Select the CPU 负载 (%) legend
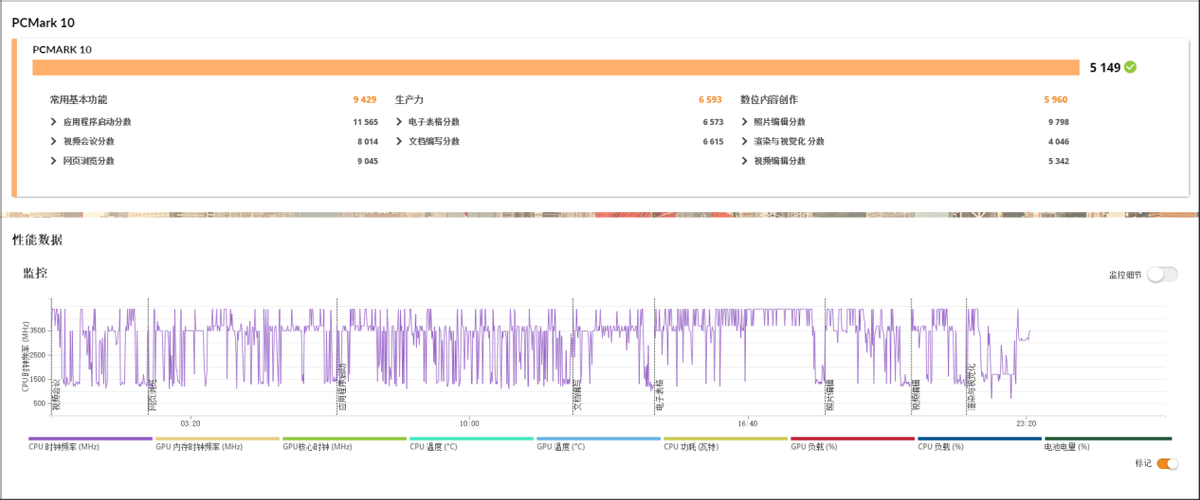 pyautogui.click(x=979, y=443)
